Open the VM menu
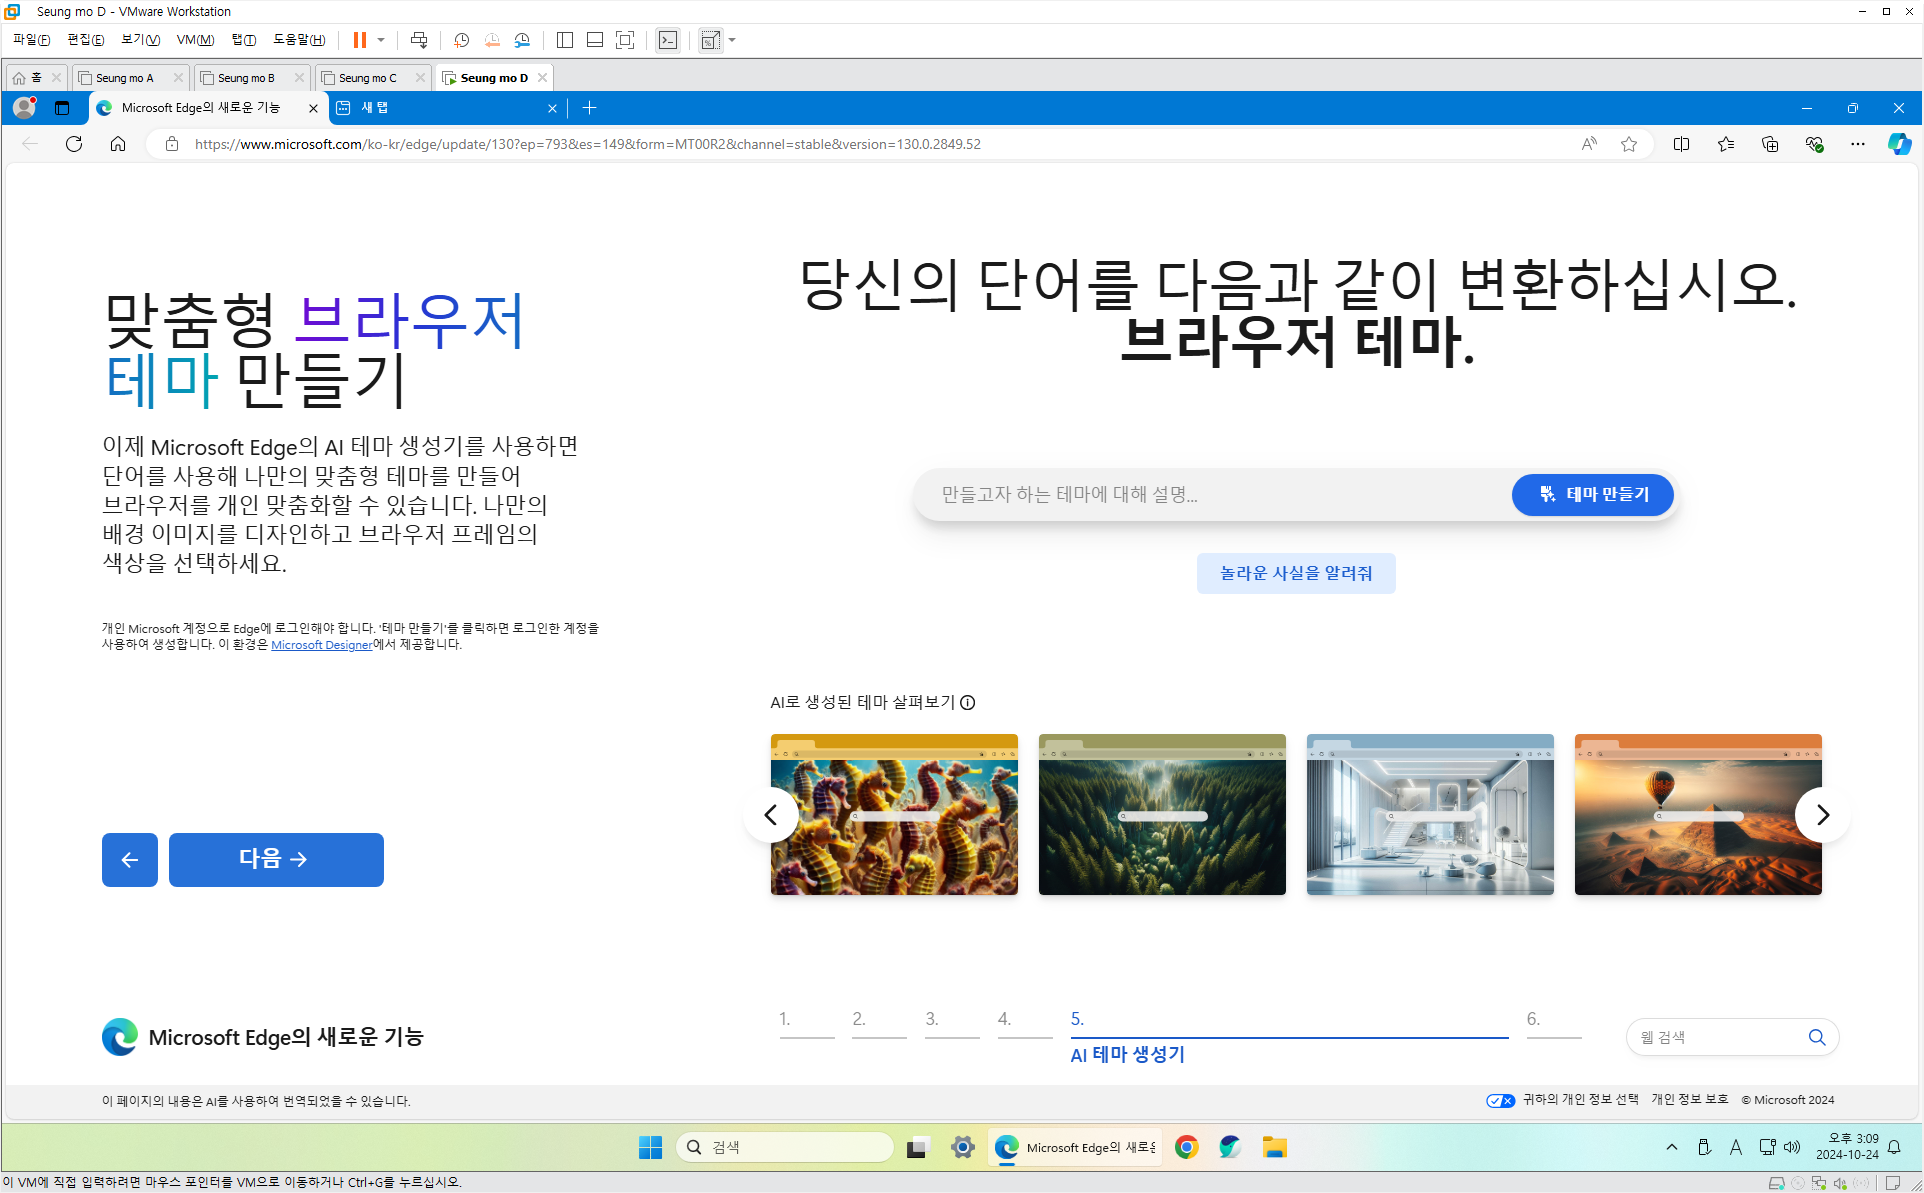This screenshot has height=1193, width=1924. coord(195,40)
